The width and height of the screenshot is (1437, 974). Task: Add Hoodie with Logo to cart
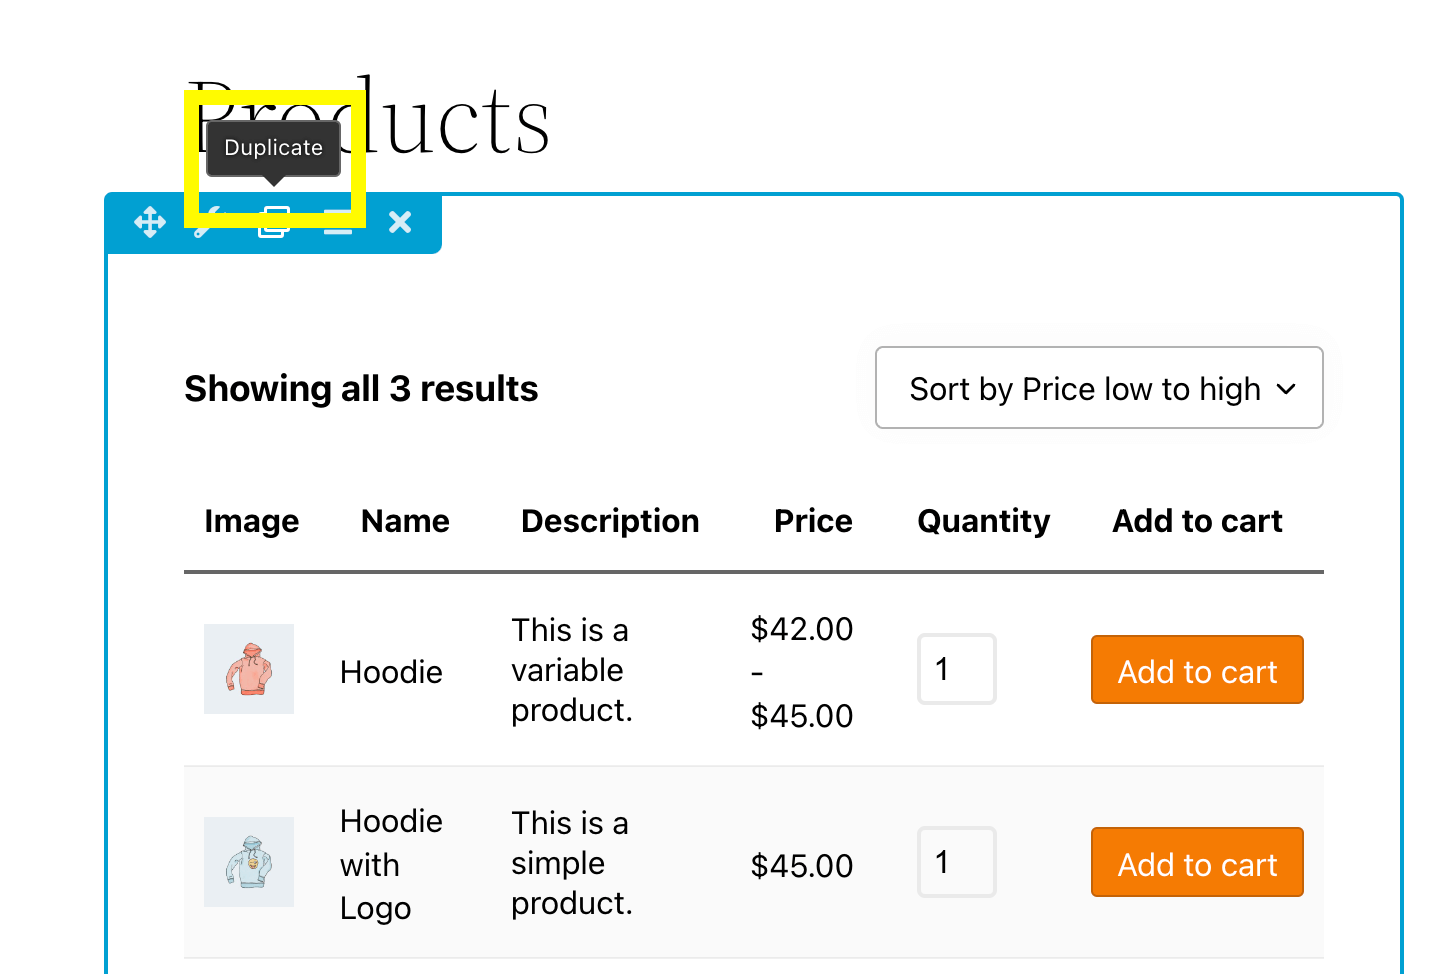coord(1197,863)
